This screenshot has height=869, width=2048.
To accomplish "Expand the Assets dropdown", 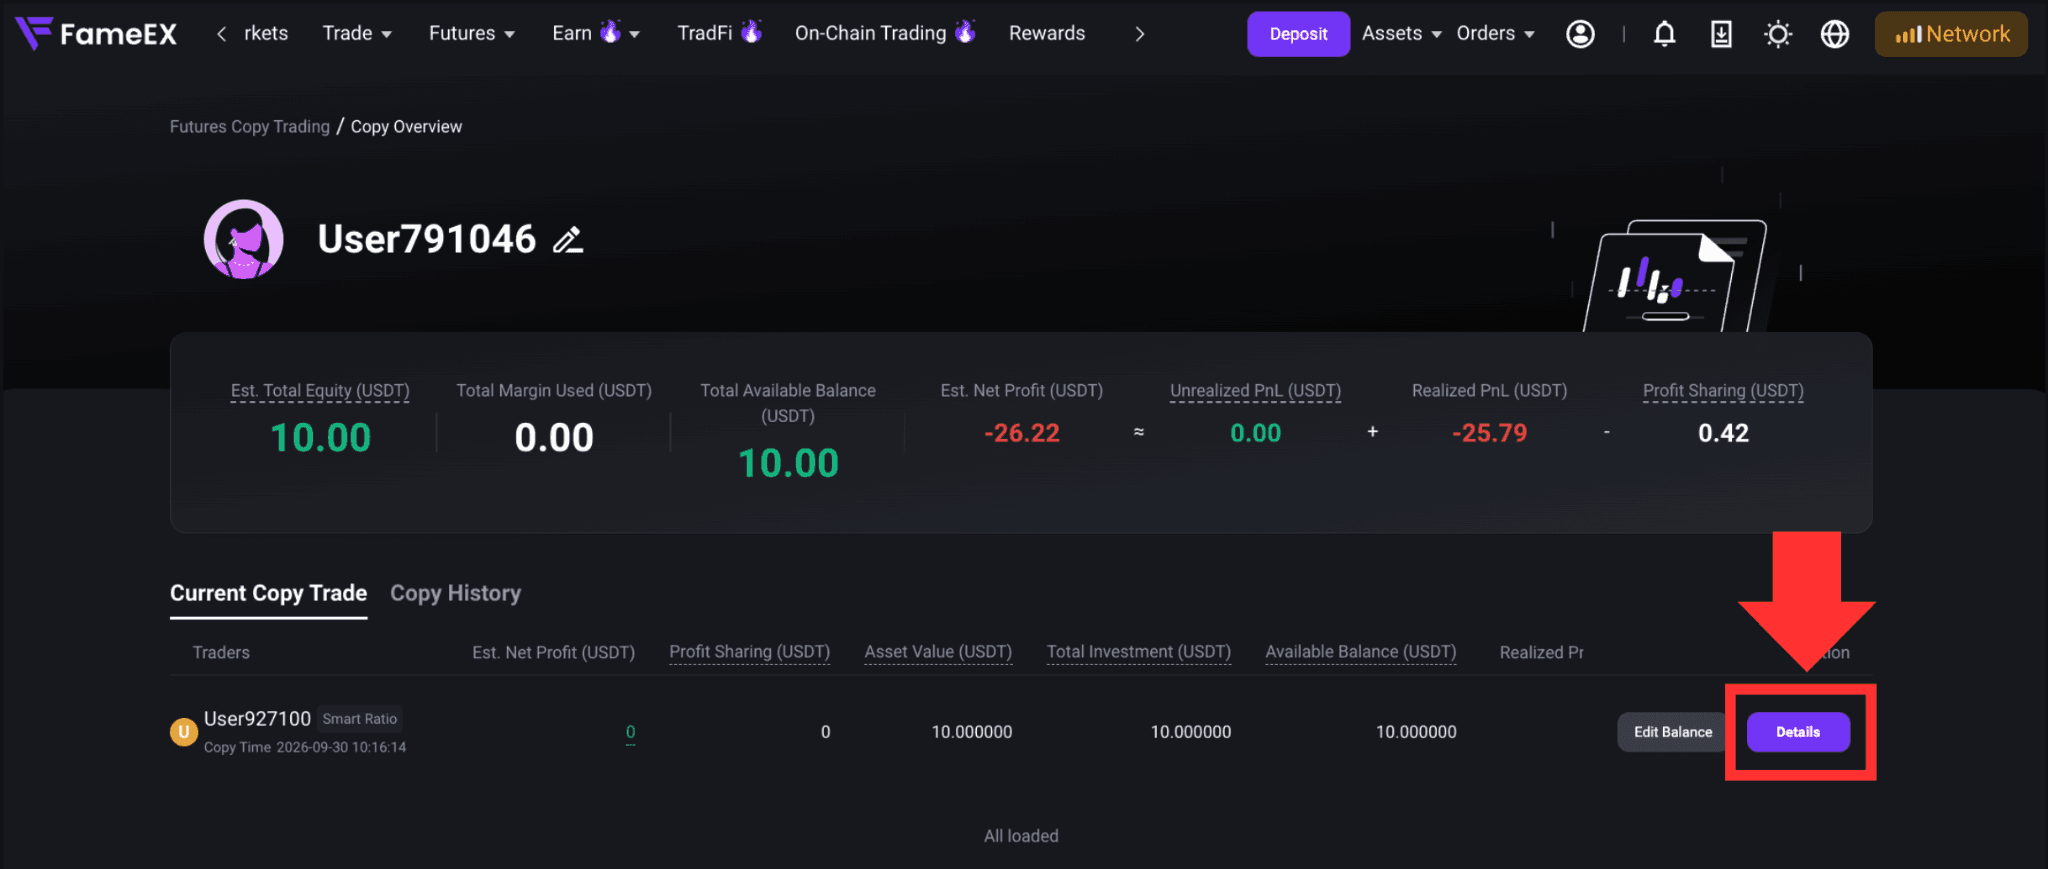I will coord(1402,33).
